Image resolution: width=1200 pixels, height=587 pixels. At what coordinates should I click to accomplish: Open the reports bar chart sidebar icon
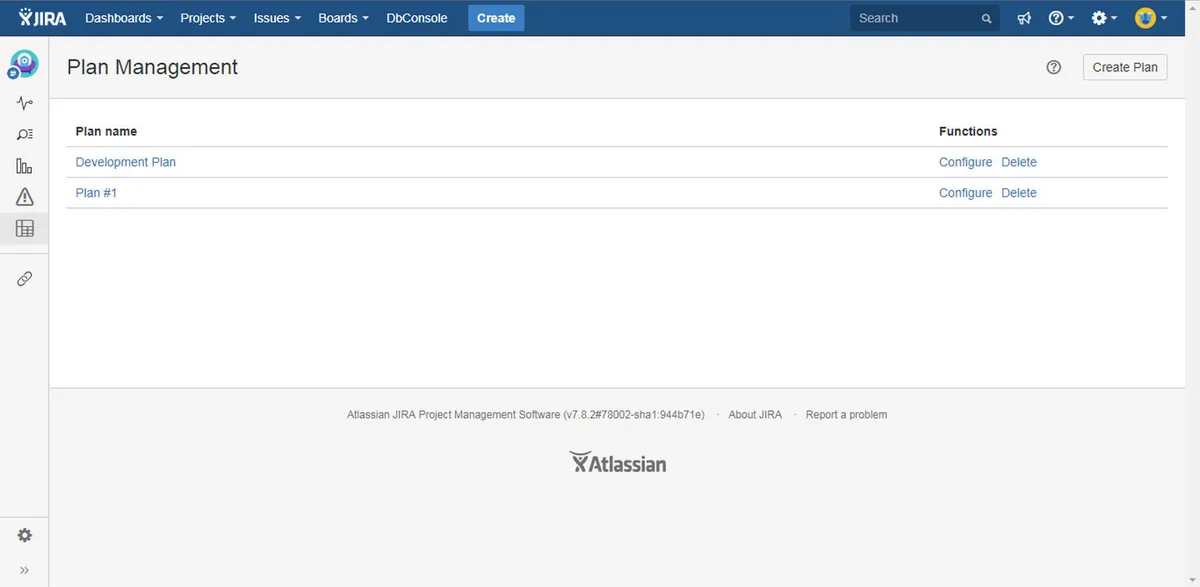point(25,166)
